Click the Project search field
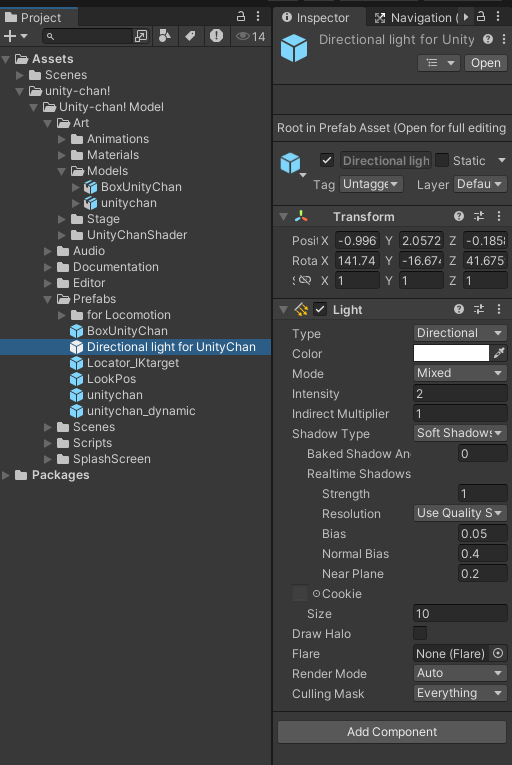This screenshot has height=765, width=512. pos(87,36)
